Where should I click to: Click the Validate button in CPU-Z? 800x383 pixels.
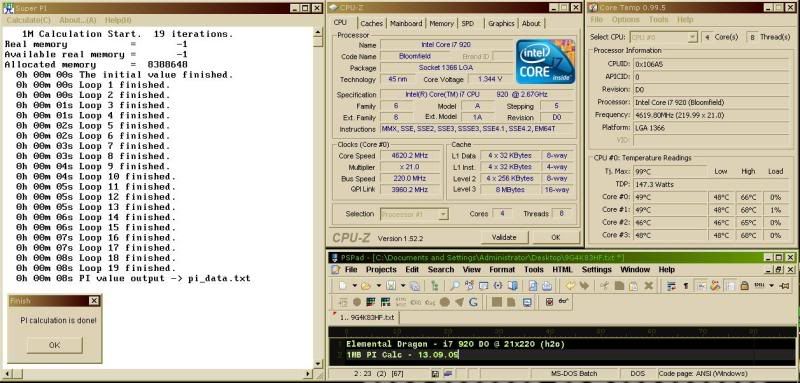(504, 237)
